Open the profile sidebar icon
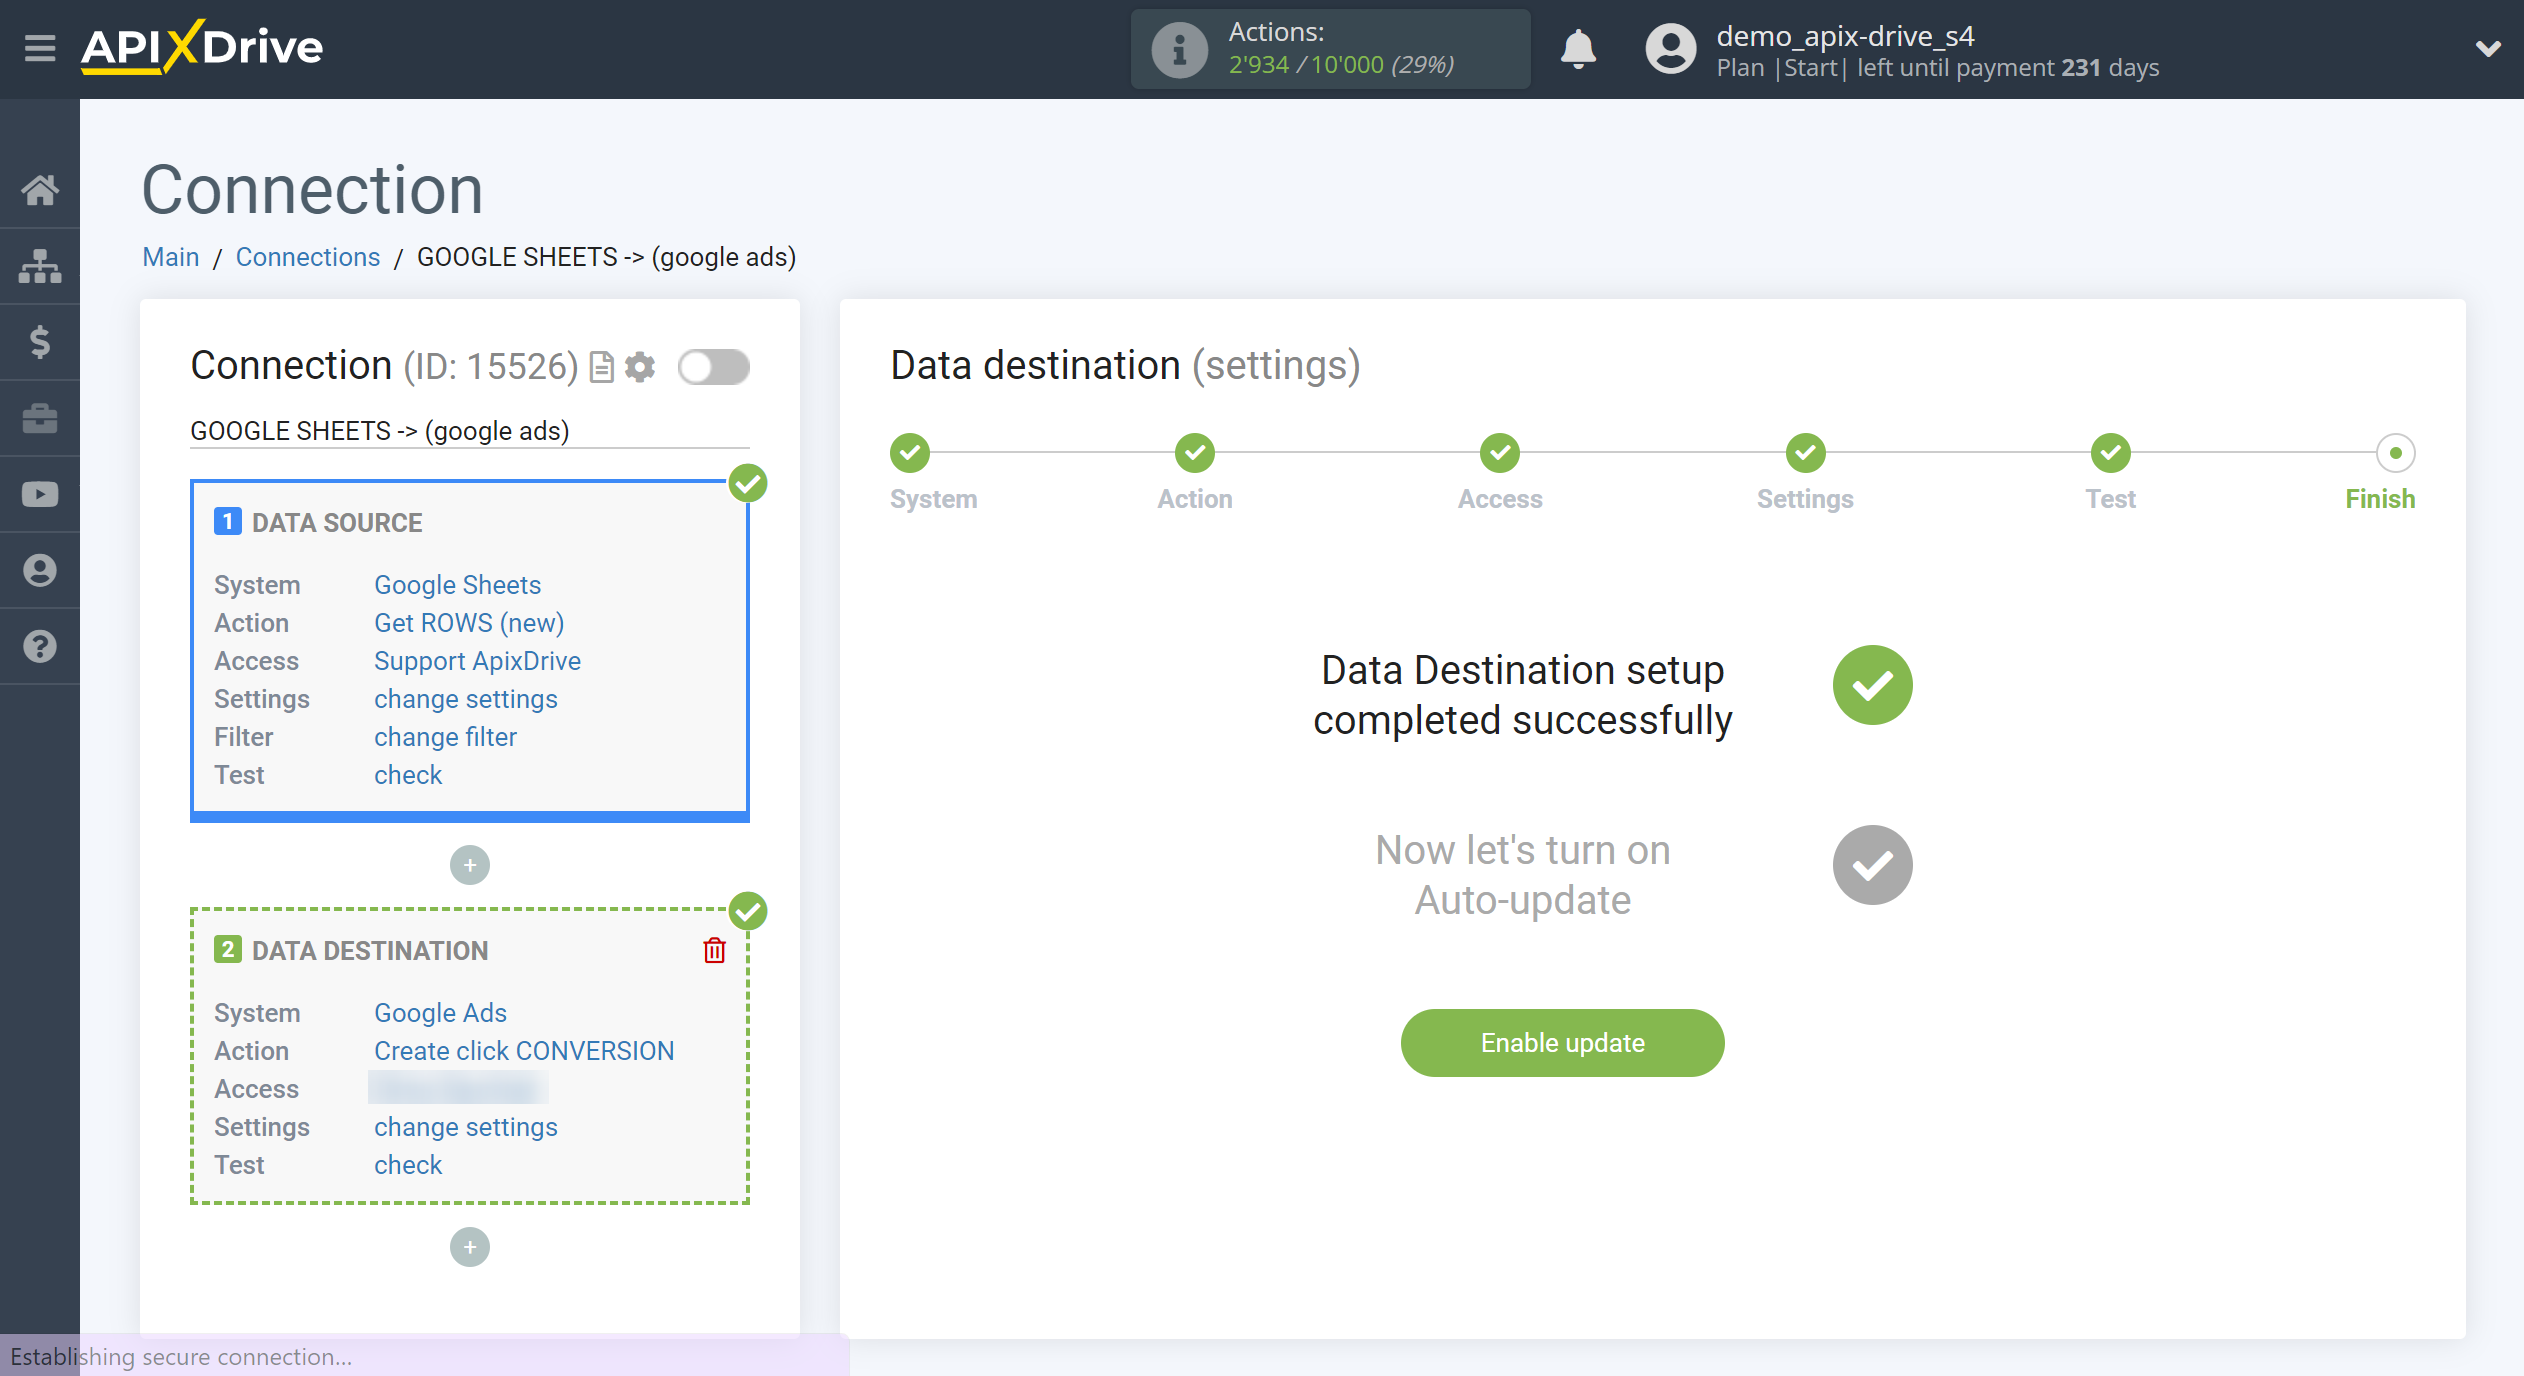The image size is (2524, 1376). pyautogui.click(x=40, y=570)
